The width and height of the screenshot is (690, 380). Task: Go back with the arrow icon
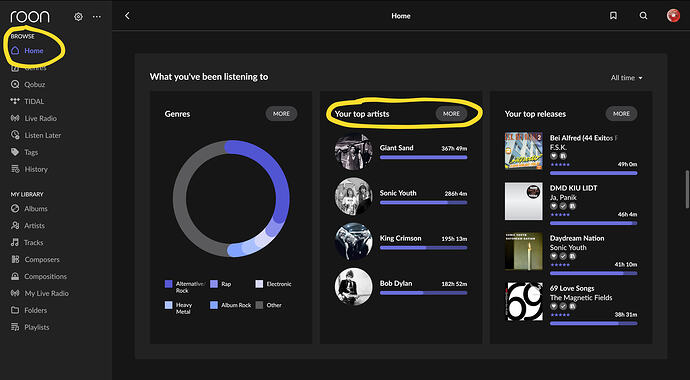click(127, 16)
